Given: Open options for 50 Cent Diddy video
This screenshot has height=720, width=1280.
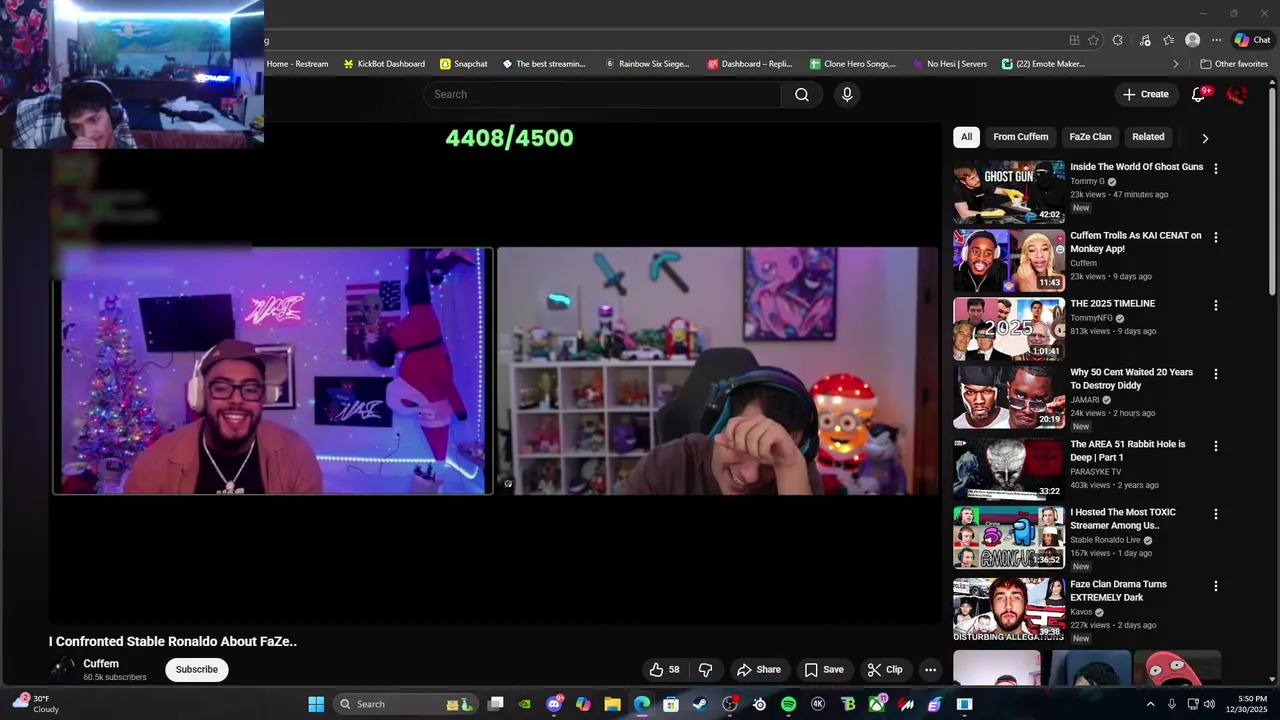Looking at the screenshot, I should coord(1216,374).
